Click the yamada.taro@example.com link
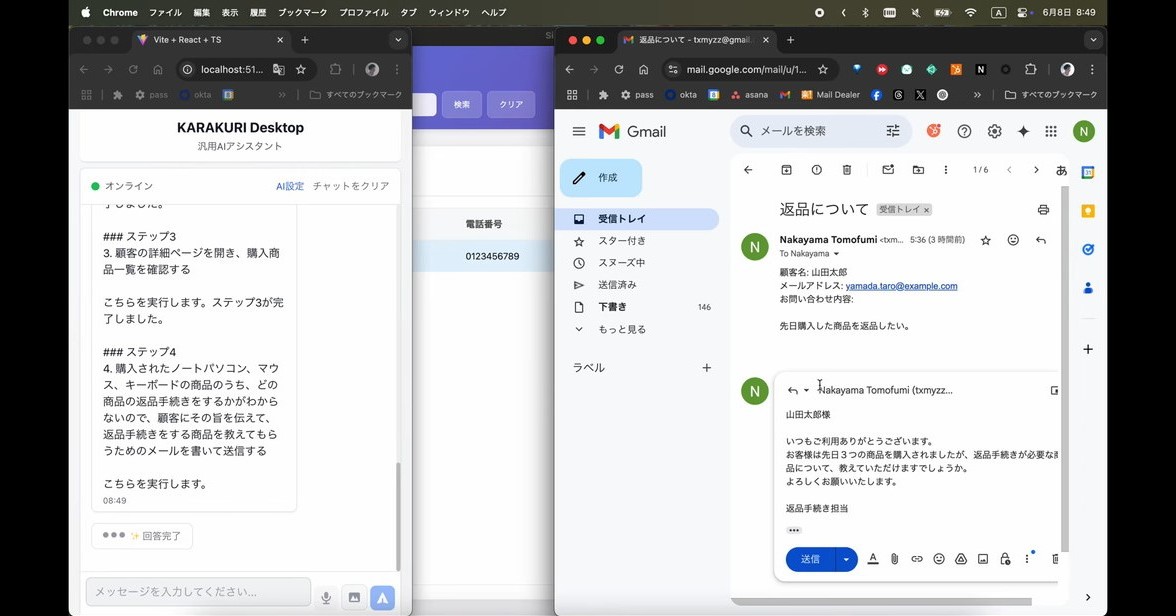 click(901, 286)
